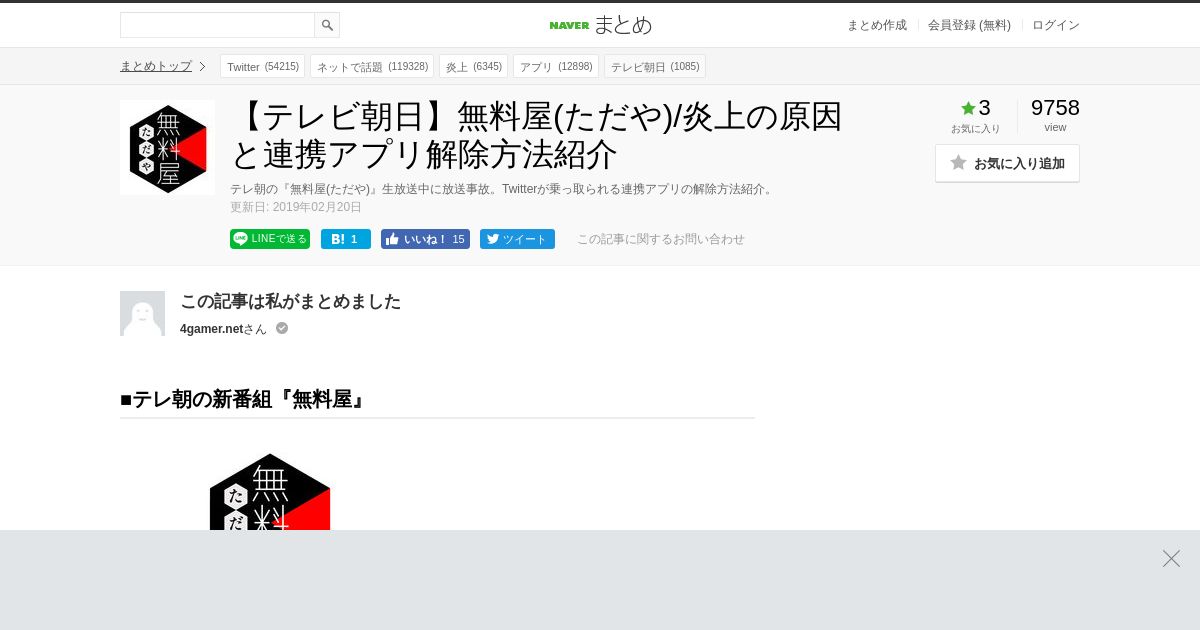Image resolution: width=1200 pixels, height=630 pixels.
Task: Click the breadcrumb chevron after まとめトップ
Action: [202, 66]
